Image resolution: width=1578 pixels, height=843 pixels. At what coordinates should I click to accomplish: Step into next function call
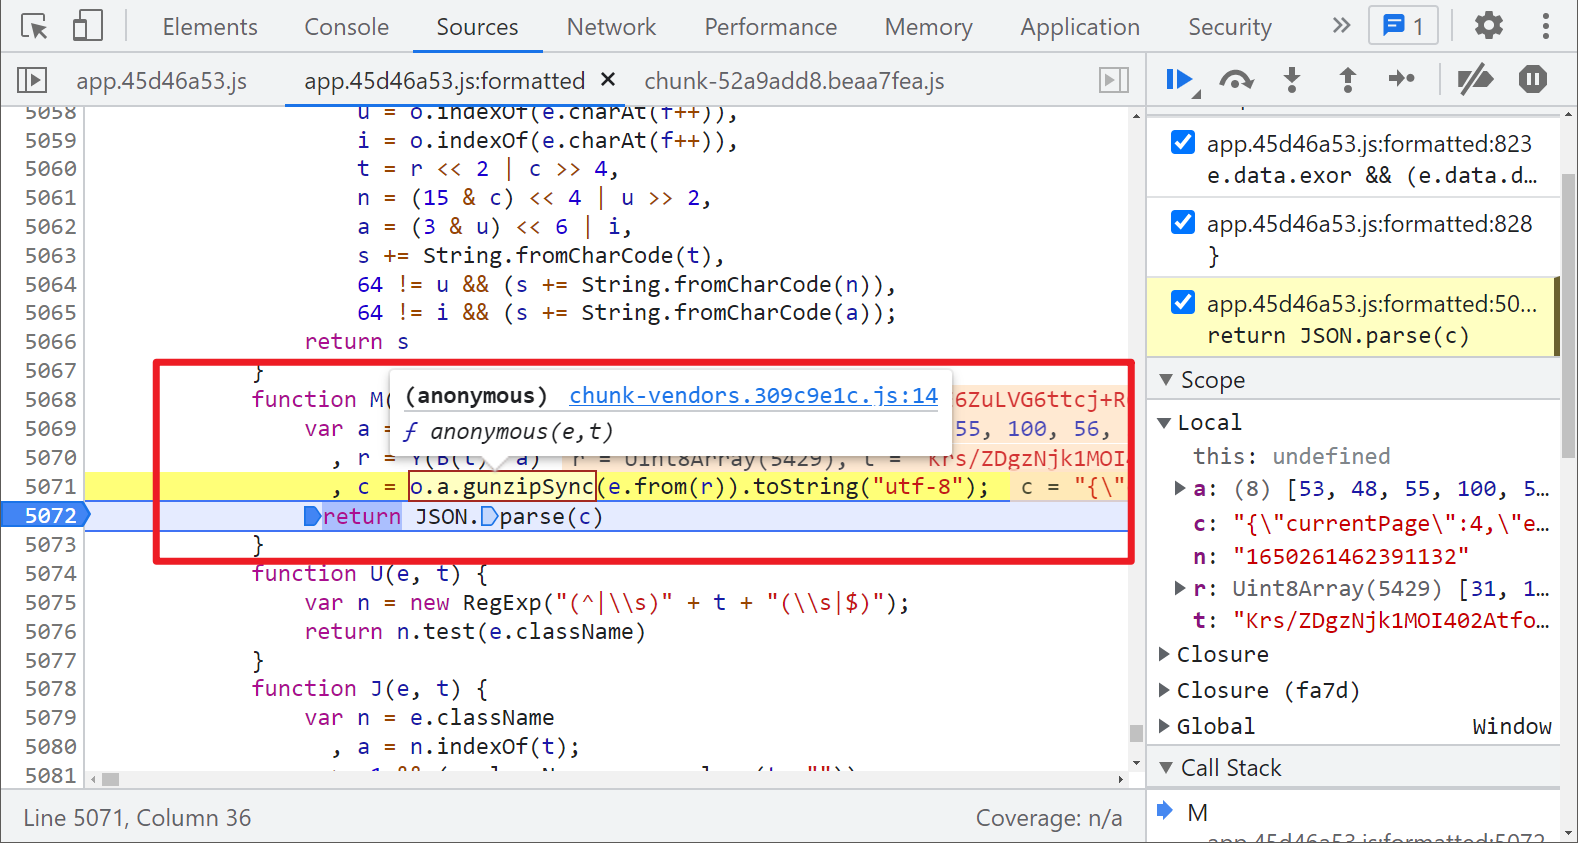tap(1292, 80)
